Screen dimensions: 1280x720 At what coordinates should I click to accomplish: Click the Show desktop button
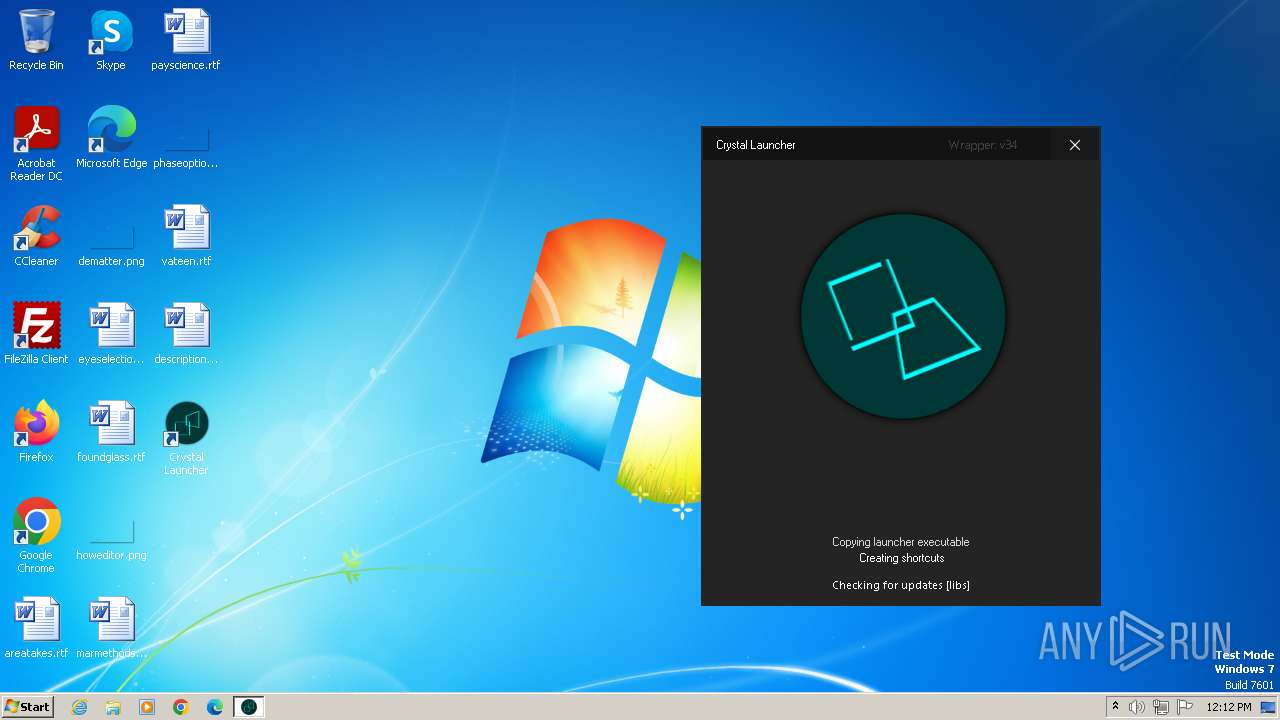pos(1269,707)
